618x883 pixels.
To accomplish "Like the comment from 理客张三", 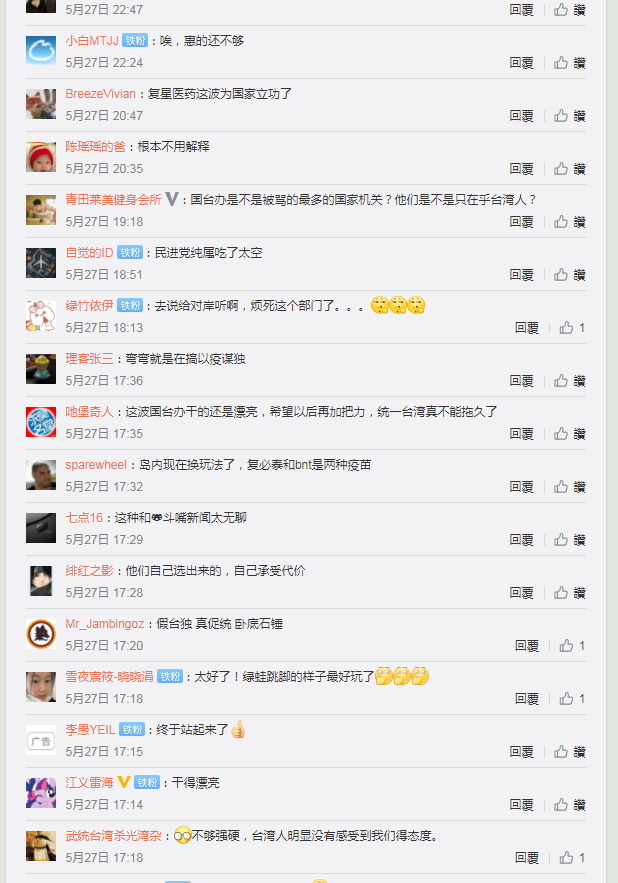I will click(570, 381).
